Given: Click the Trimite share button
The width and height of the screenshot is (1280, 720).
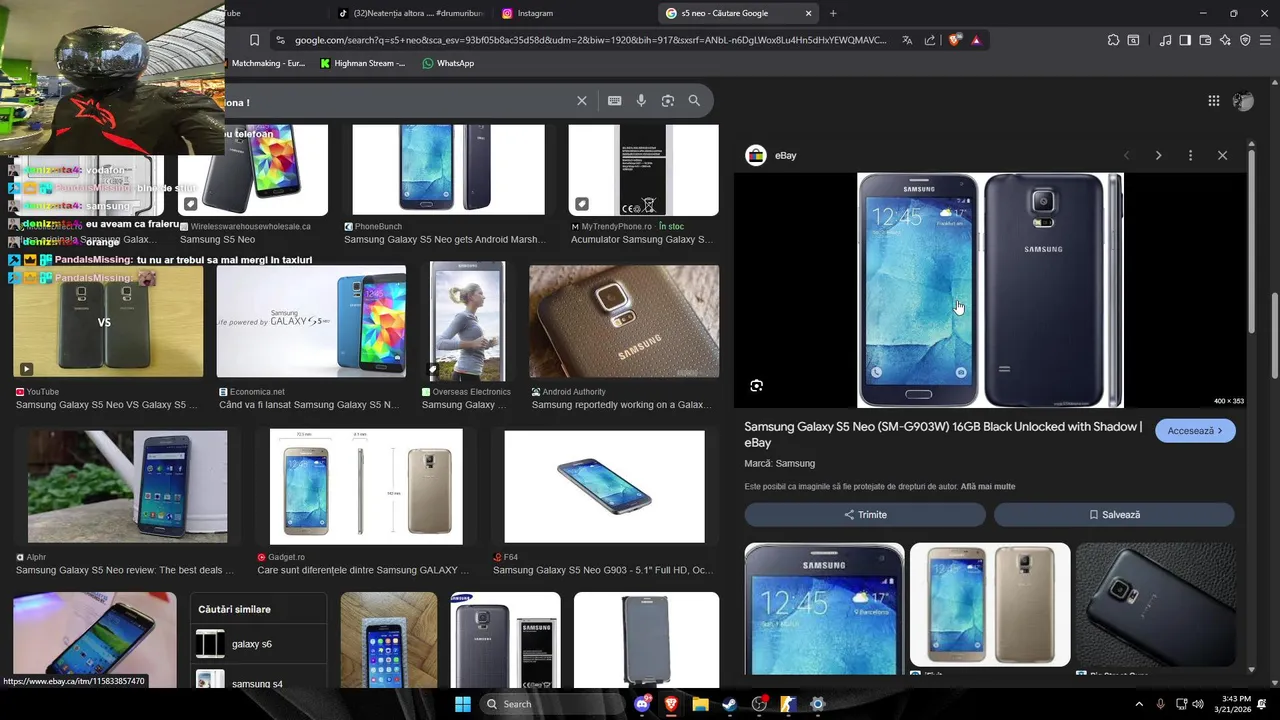Looking at the screenshot, I should (x=865, y=515).
